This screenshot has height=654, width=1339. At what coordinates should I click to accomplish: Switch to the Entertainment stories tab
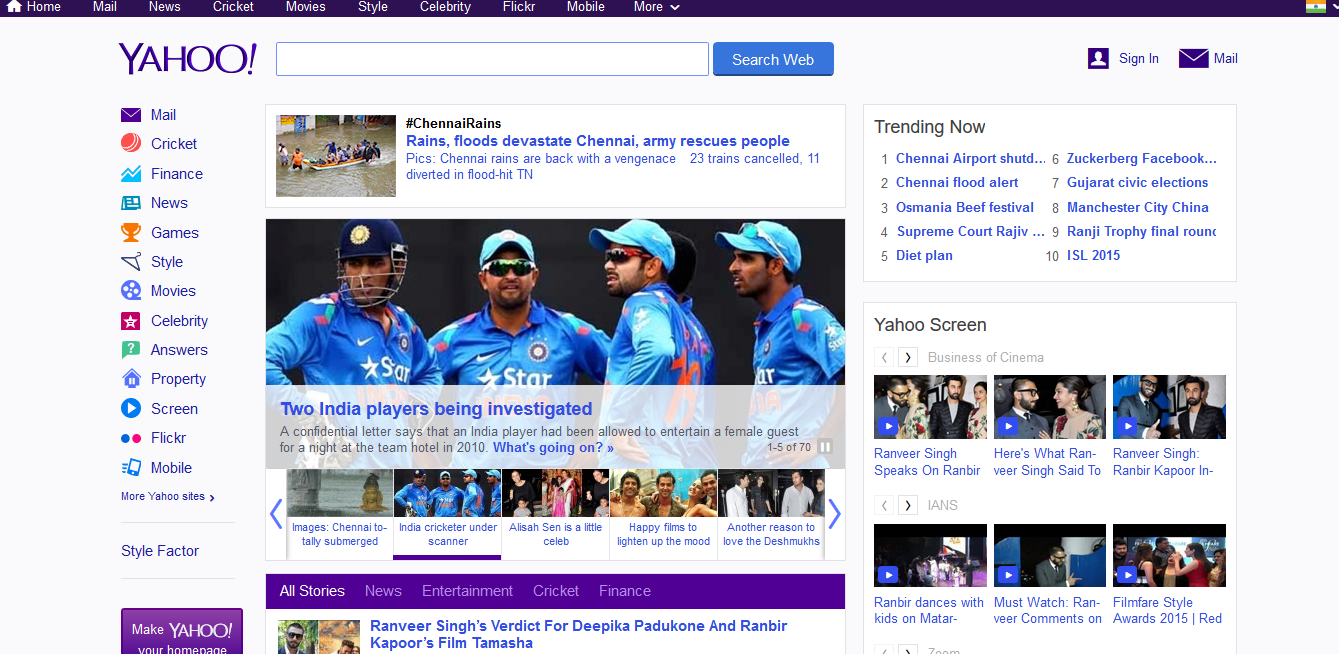click(467, 591)
